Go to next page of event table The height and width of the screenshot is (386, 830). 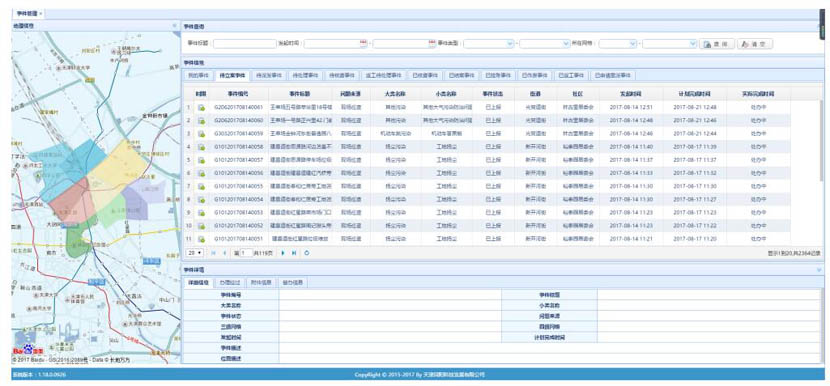click(x=283, y=253)
